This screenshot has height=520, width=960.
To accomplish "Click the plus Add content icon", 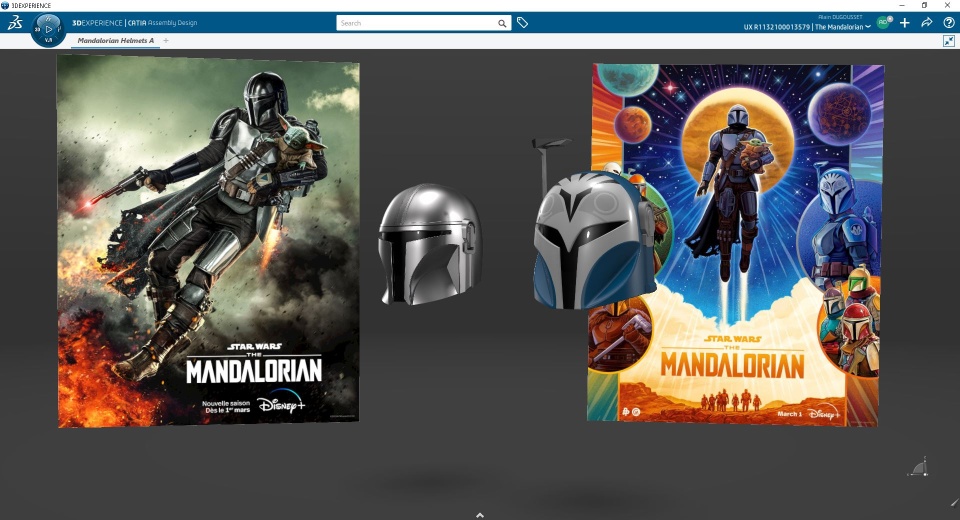I will [x=904, y=23].
